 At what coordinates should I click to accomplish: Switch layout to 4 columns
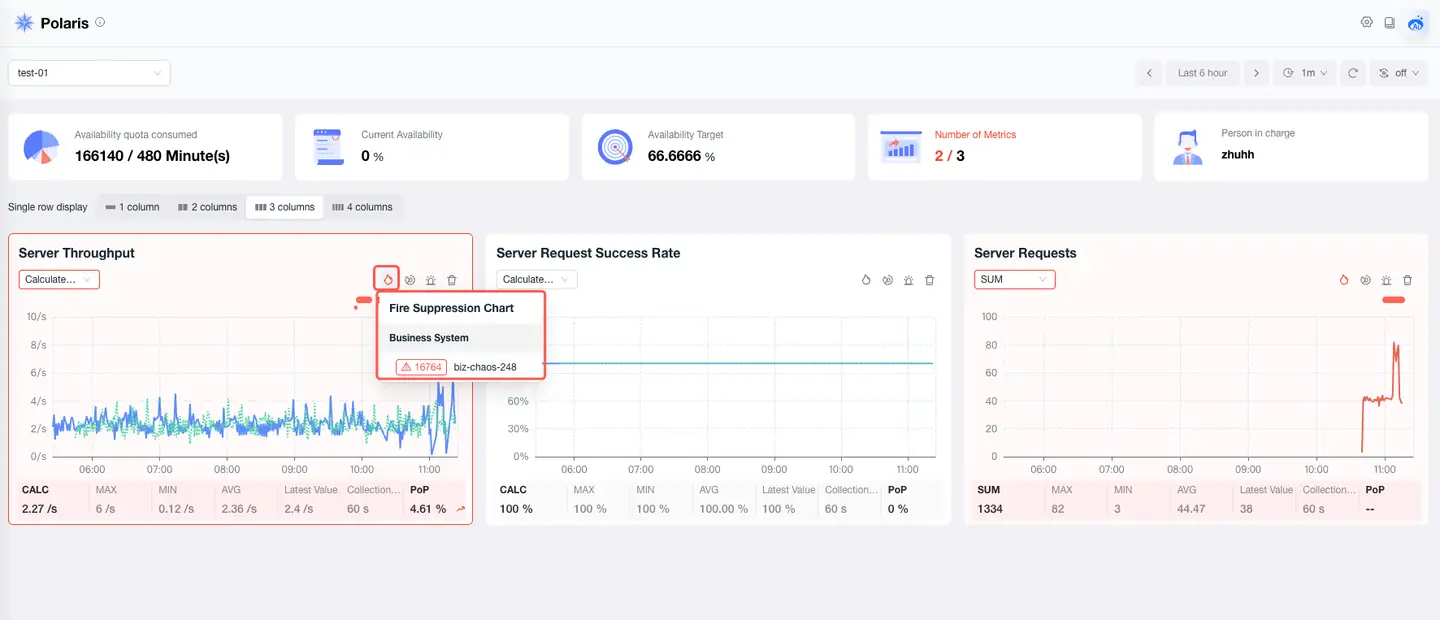pos(362,207)
